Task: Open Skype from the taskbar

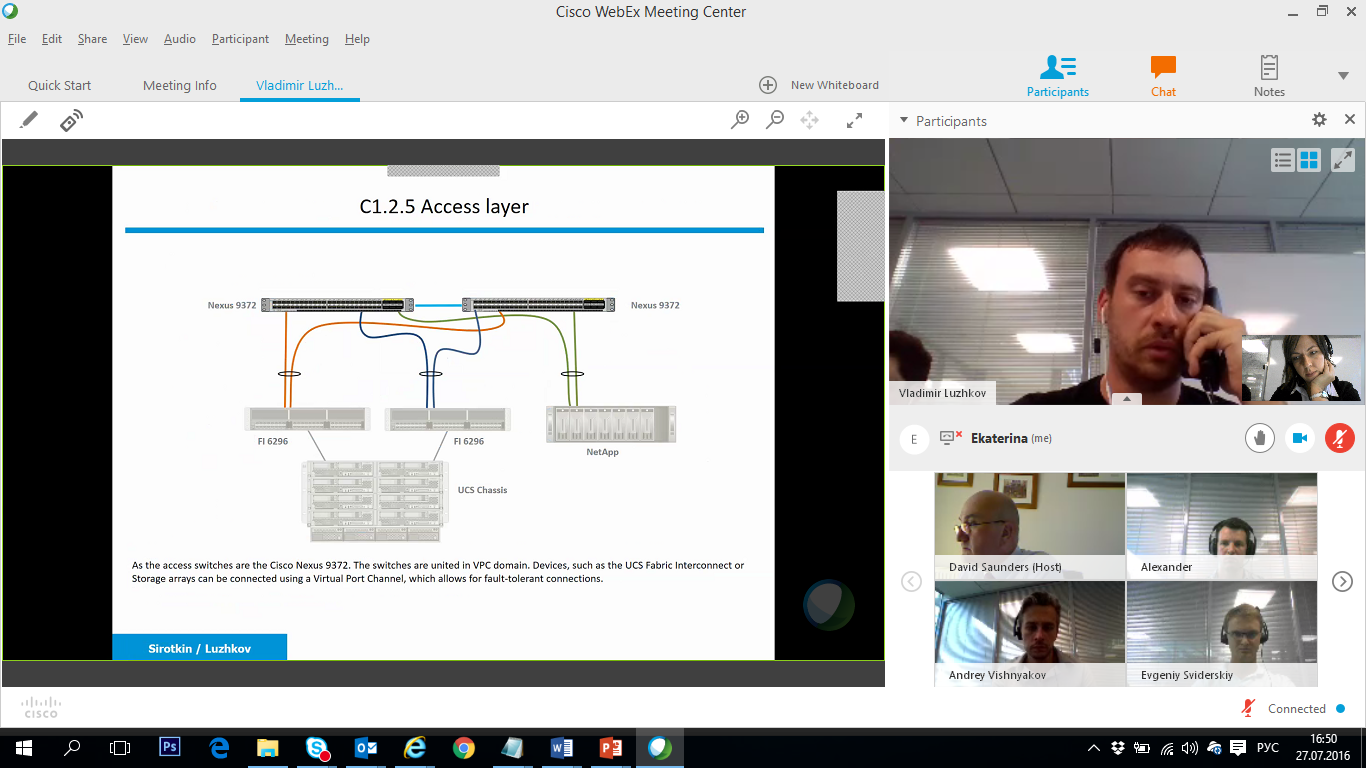Action: pyautogui.click(x=317, y=747)
